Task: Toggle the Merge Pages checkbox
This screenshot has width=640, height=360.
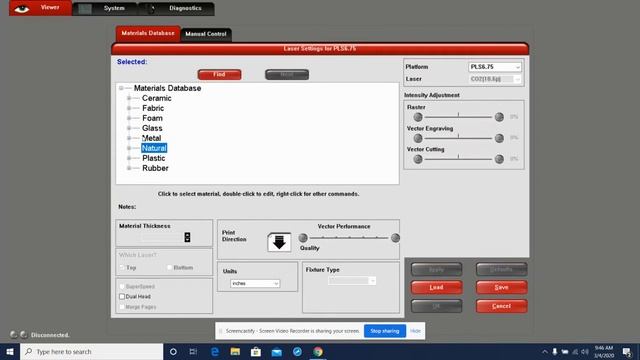Action: pyautogui.click(x=122, y=307)
